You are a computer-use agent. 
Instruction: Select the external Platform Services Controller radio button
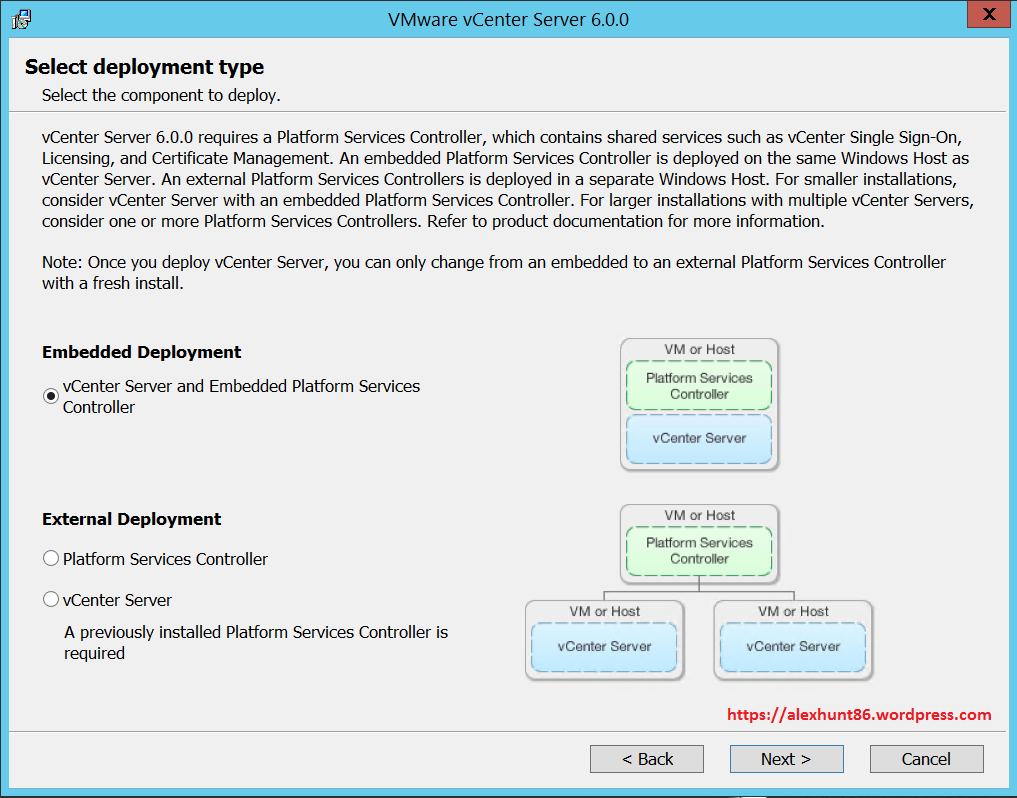coord(51,558)
